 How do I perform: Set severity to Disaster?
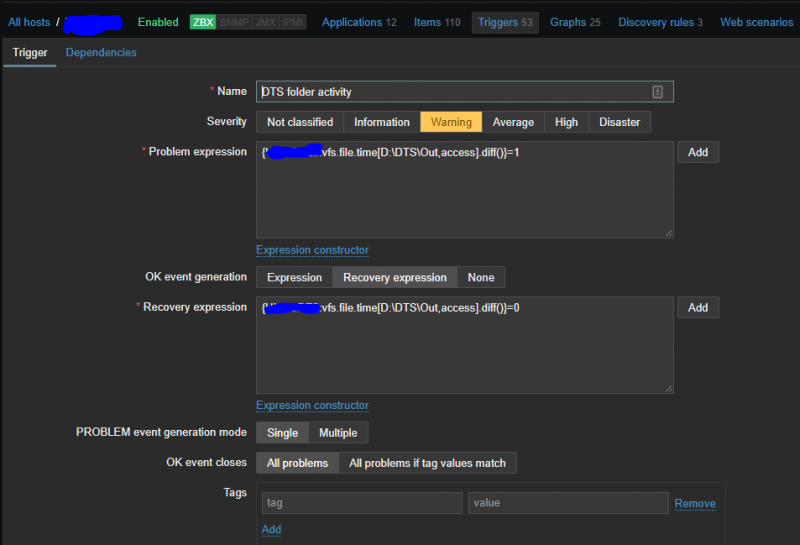coord(619,122)
